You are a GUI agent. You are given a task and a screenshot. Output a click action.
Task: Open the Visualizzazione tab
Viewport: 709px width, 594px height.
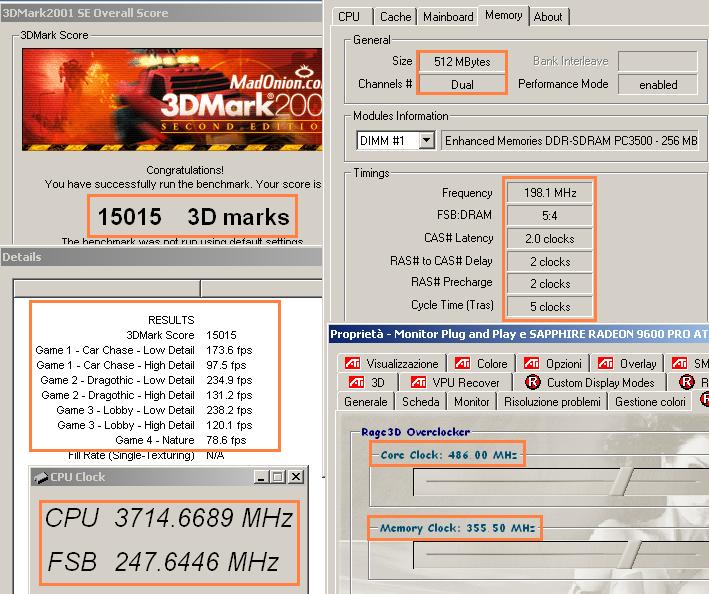click(x=392, y=363)
